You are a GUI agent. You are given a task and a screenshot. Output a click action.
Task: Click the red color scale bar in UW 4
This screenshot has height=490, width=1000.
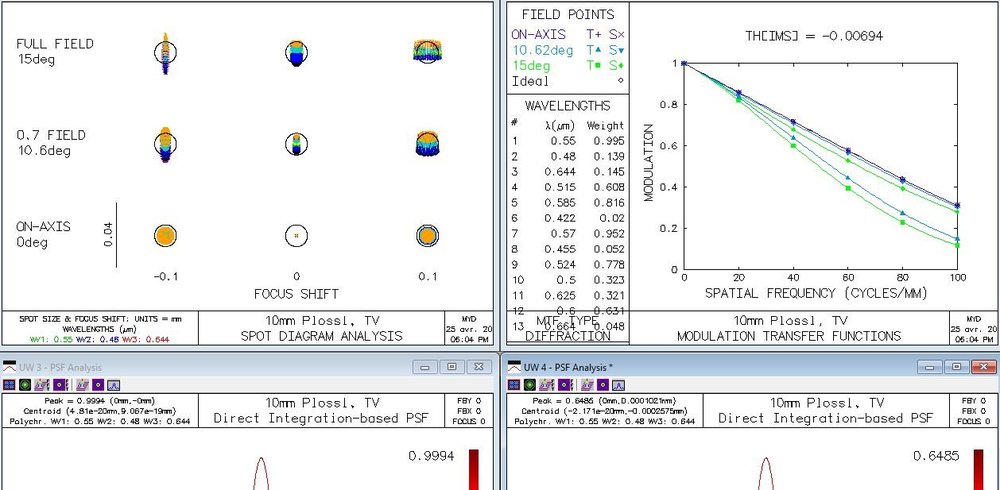pyautogui.click(x=978, y=470)
